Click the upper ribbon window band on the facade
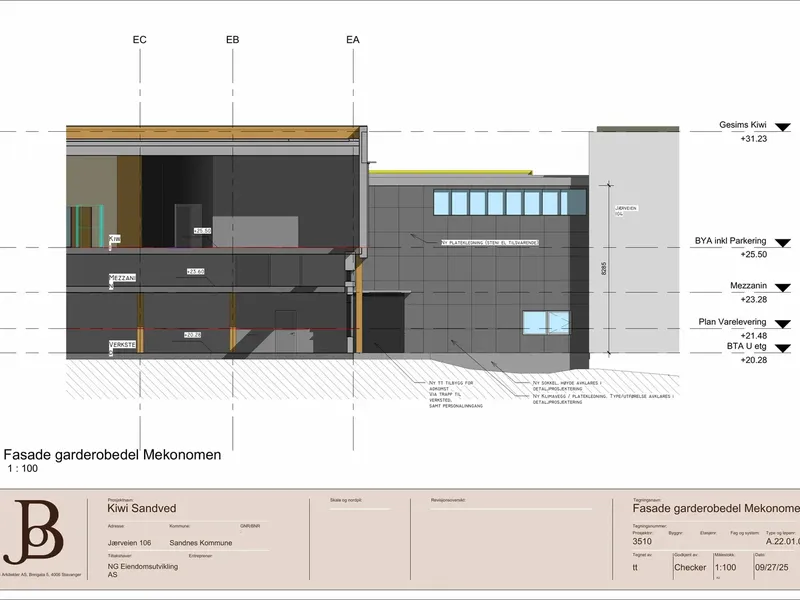 [x=510, y=202]
